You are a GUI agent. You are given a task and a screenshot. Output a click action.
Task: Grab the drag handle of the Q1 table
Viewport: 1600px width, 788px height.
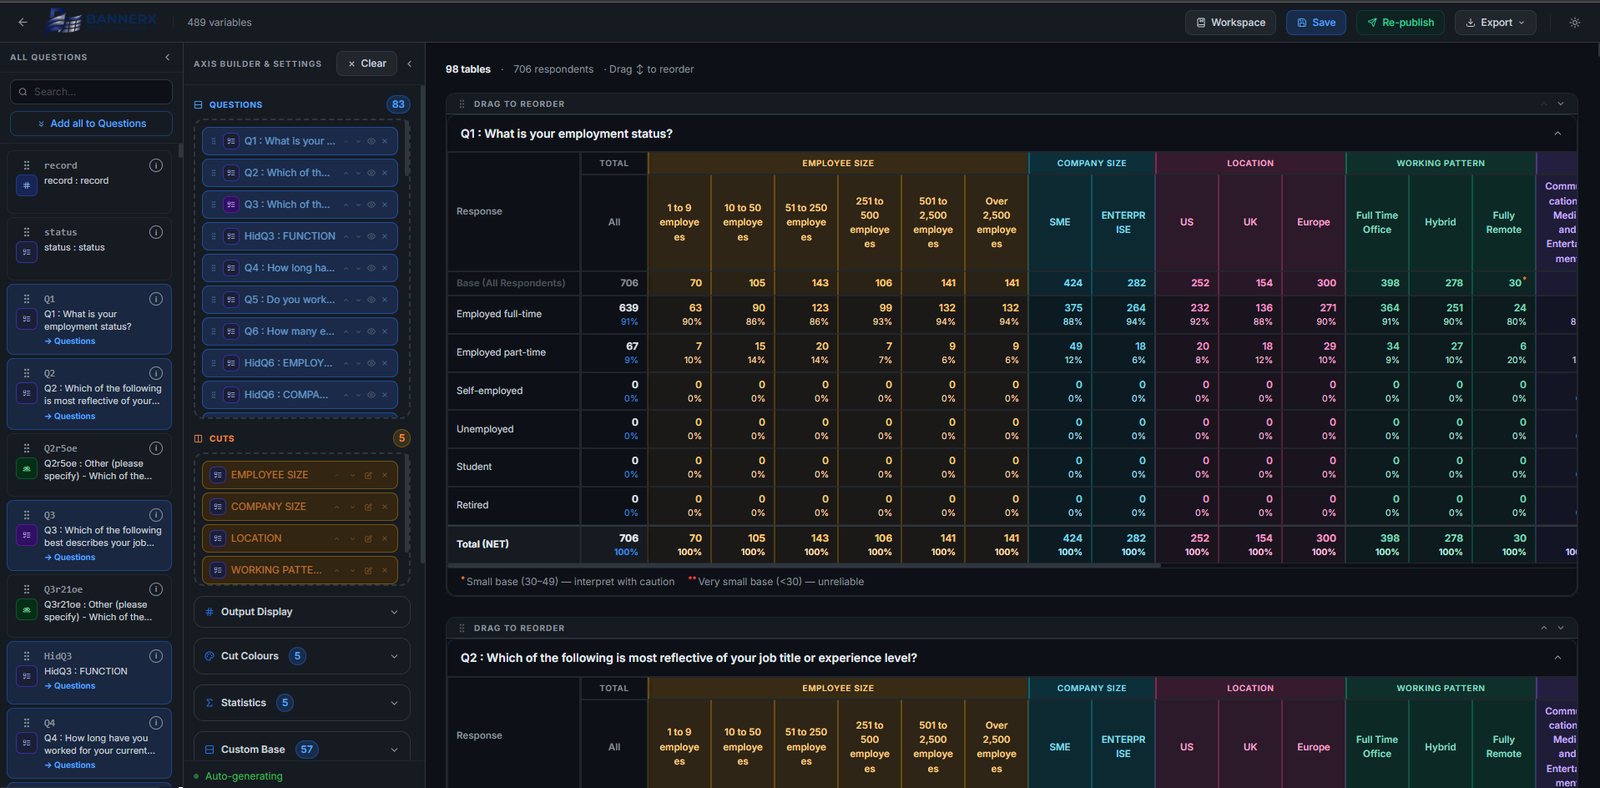(x=461, y=104)
